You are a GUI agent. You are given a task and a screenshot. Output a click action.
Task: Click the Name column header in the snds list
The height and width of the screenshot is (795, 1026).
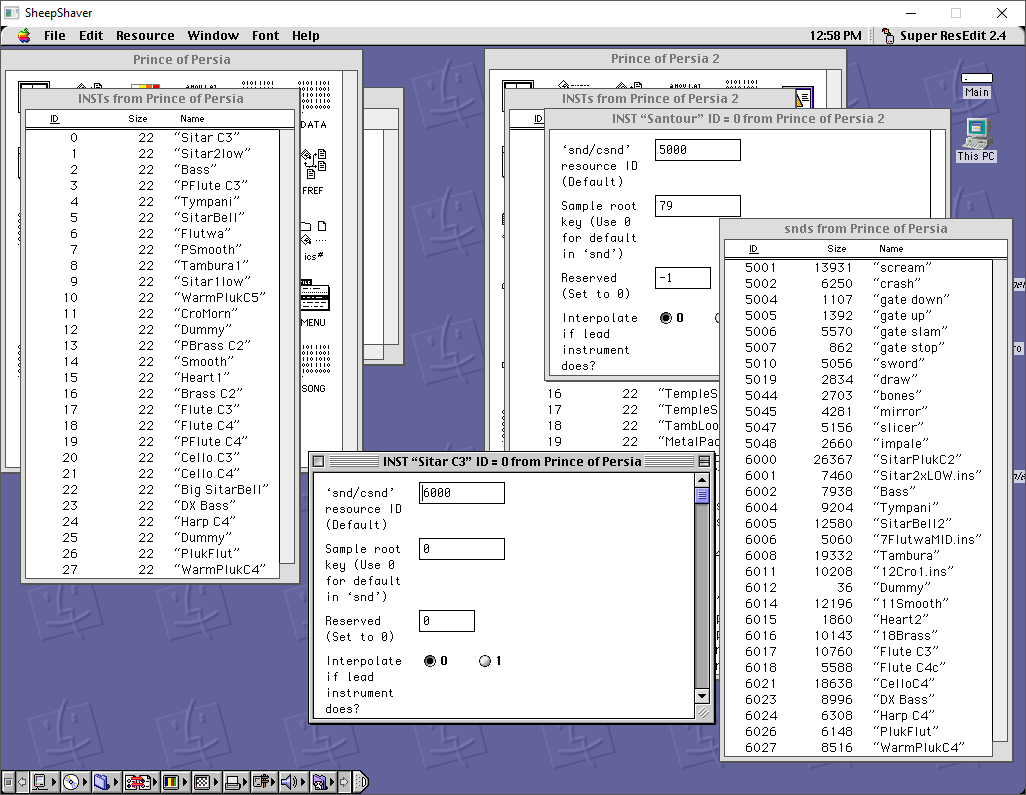[x=891, y=249]
